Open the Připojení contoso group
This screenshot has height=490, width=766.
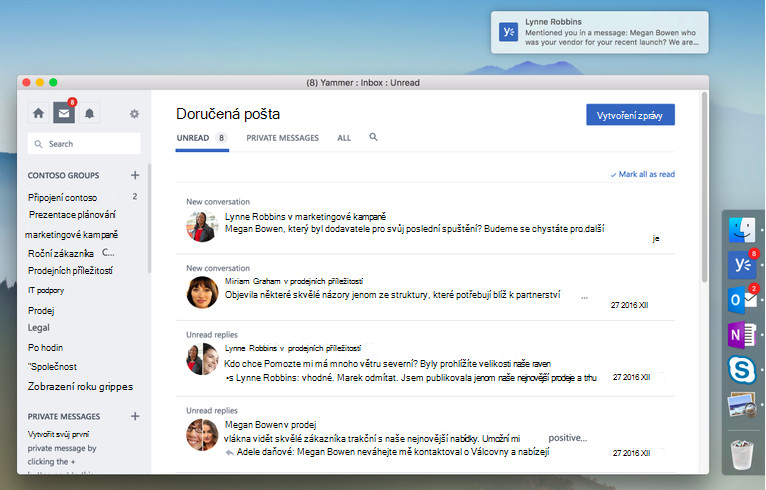coord(63,198)
